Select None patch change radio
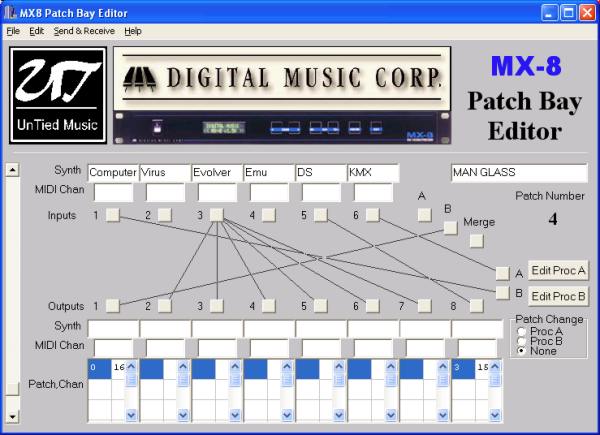This screenshot has height=435, width=600. (x=522, y=351)
